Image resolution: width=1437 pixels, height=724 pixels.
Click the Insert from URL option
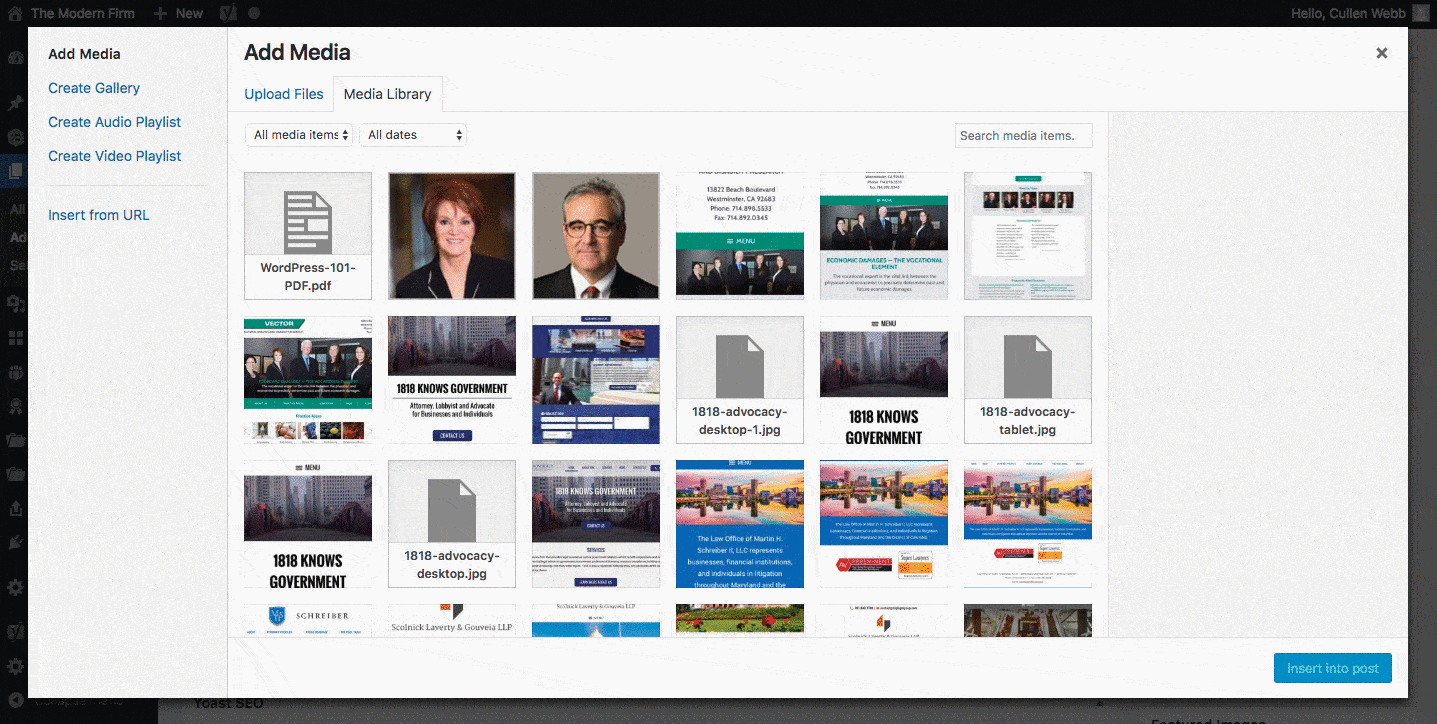pos(98,214)
